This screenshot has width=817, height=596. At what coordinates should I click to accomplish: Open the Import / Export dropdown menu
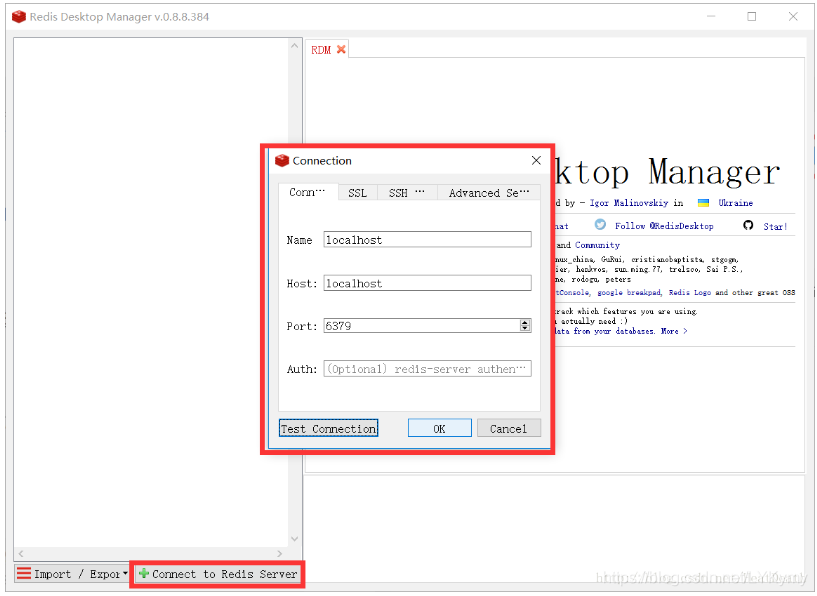click(x=72, y=574)
